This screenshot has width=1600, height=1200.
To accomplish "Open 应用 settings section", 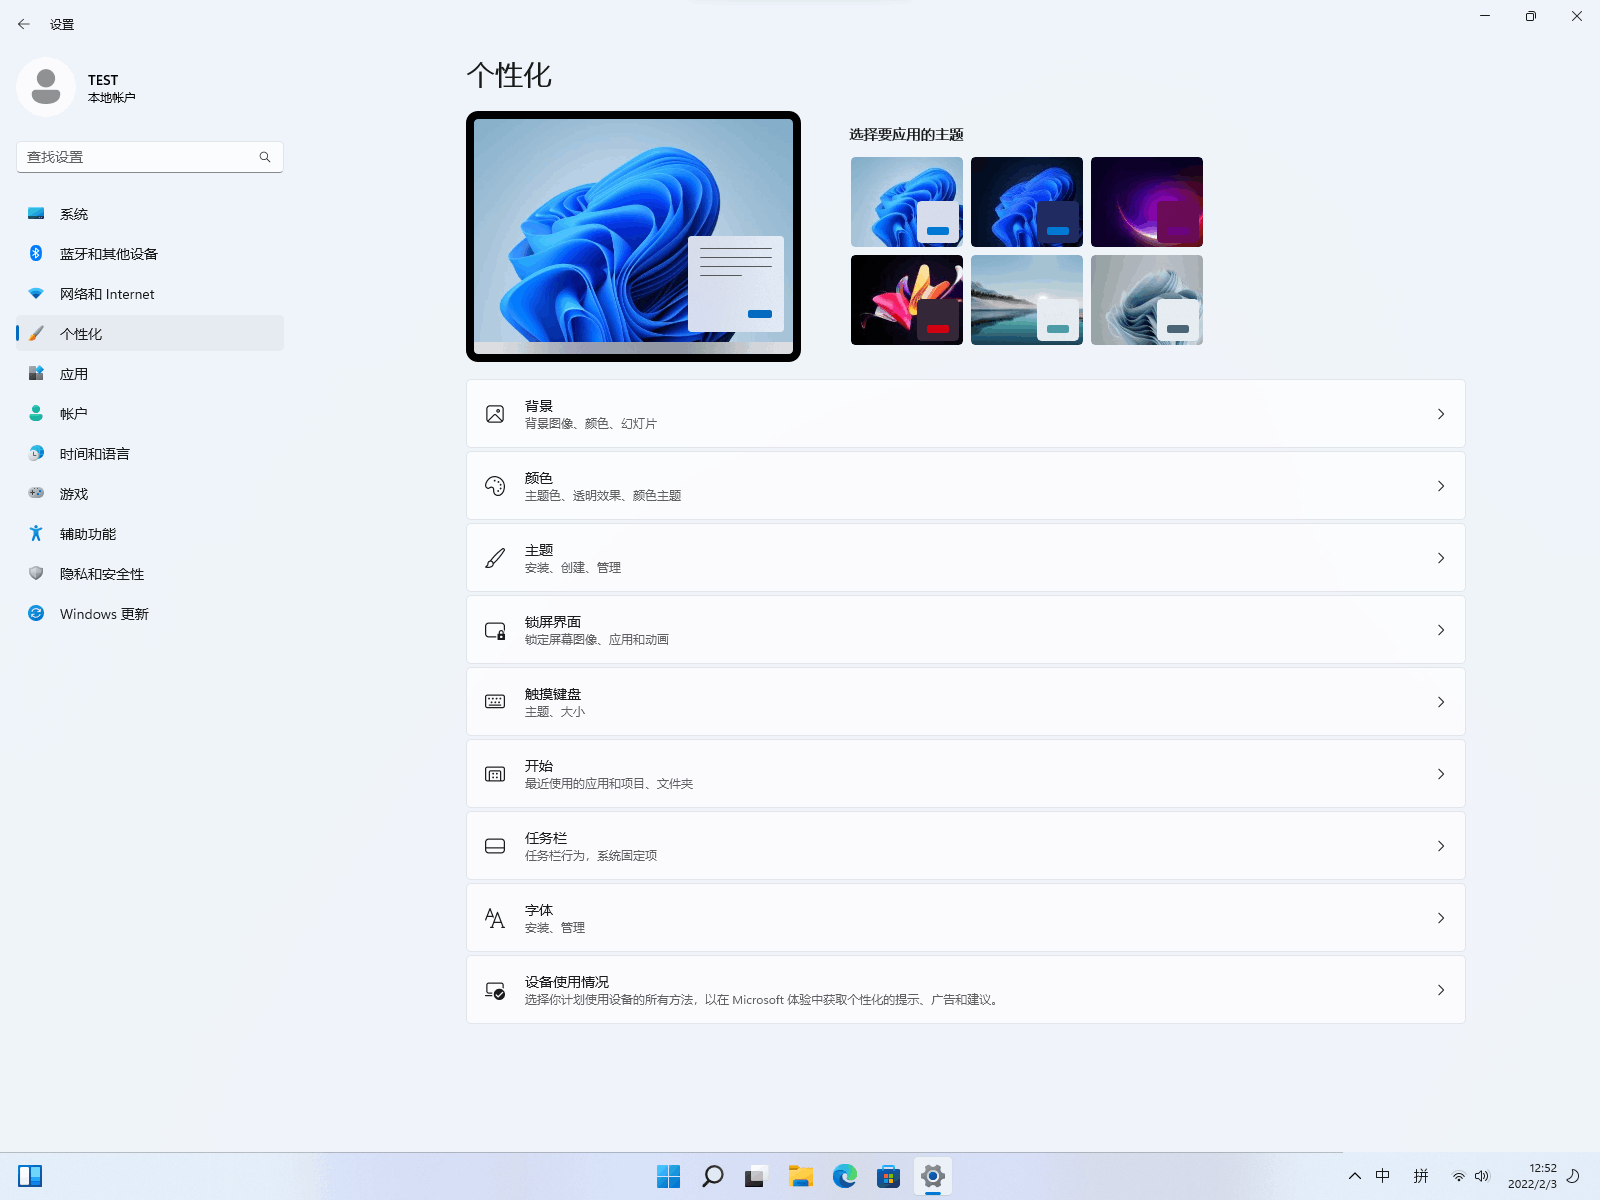I will pos(150,374).
